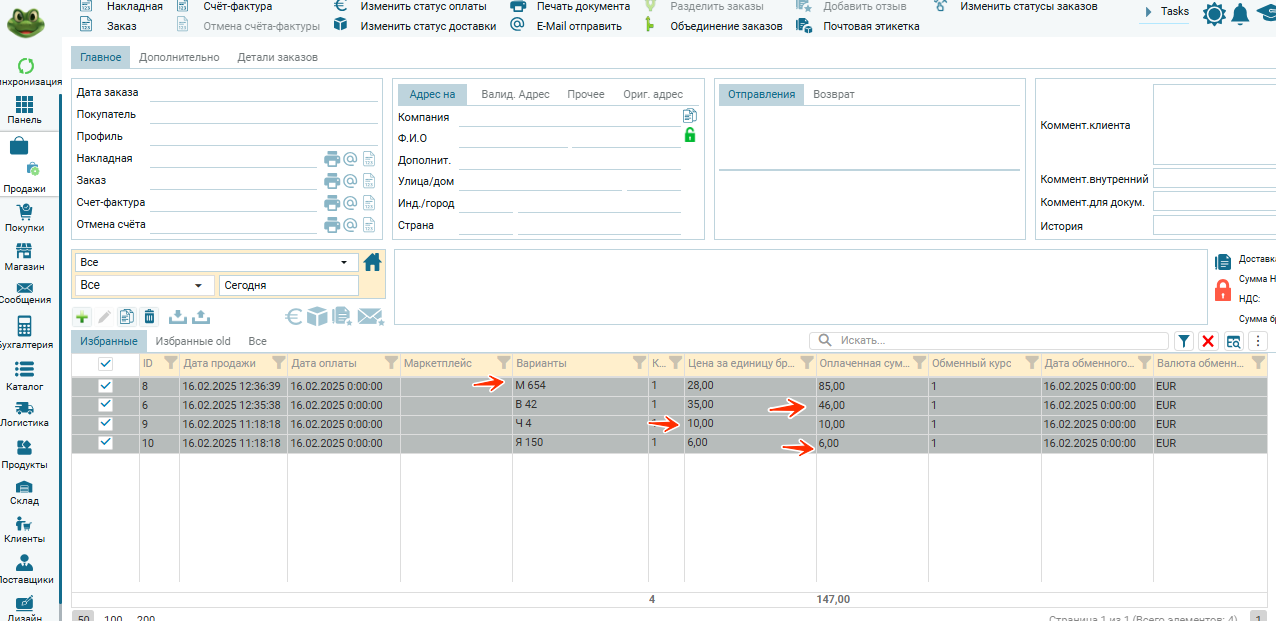Image resolution: width=1276 pixels, height=621 pixels.
Task: Open the filter on Дата продажи column
Action: point(278,364)
